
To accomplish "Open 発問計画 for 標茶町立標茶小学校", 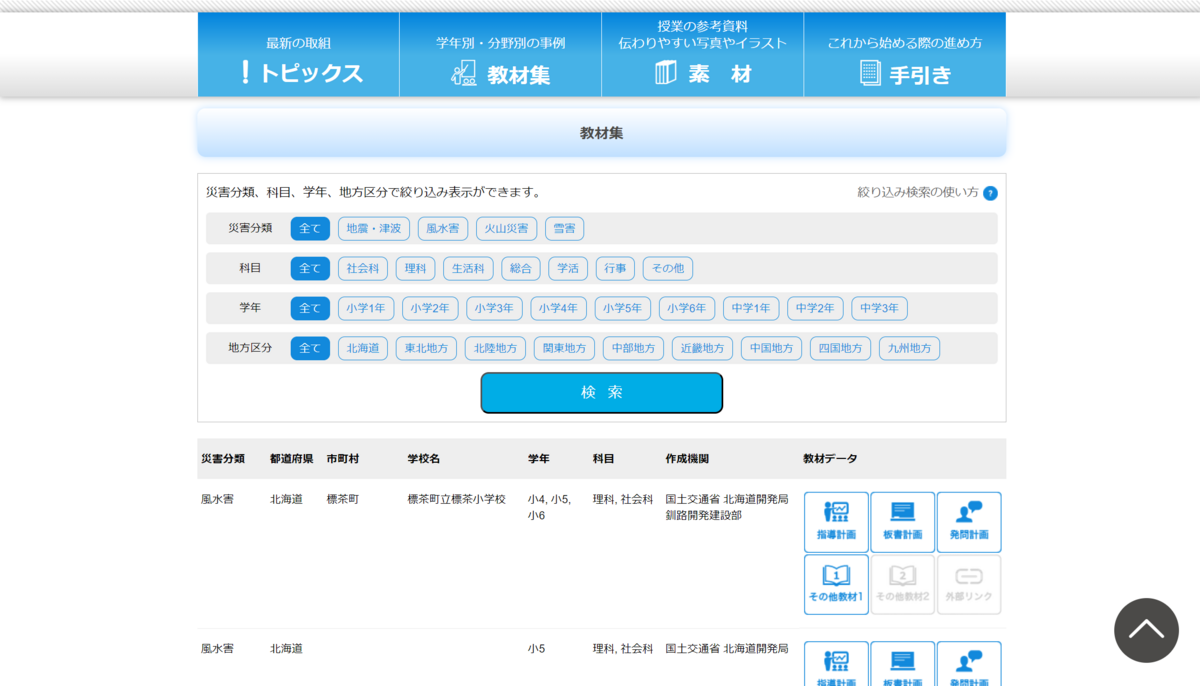I will pyautogui.click(x=969, y=522).
